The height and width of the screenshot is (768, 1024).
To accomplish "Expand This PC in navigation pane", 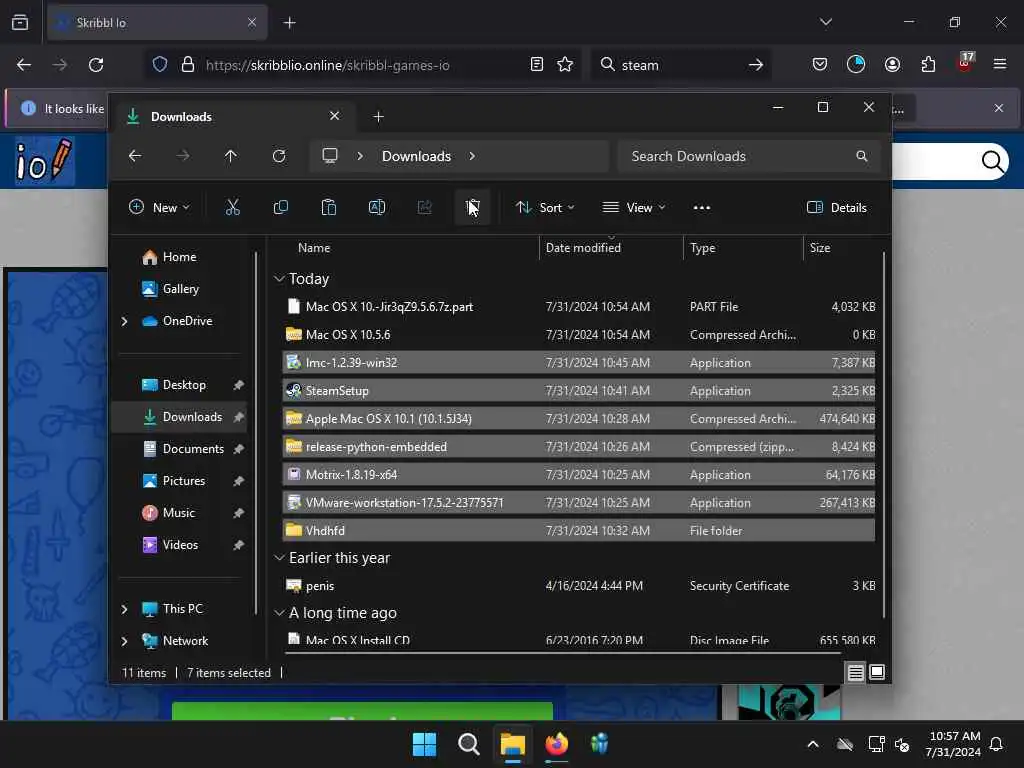I will [x=124, y=609].
